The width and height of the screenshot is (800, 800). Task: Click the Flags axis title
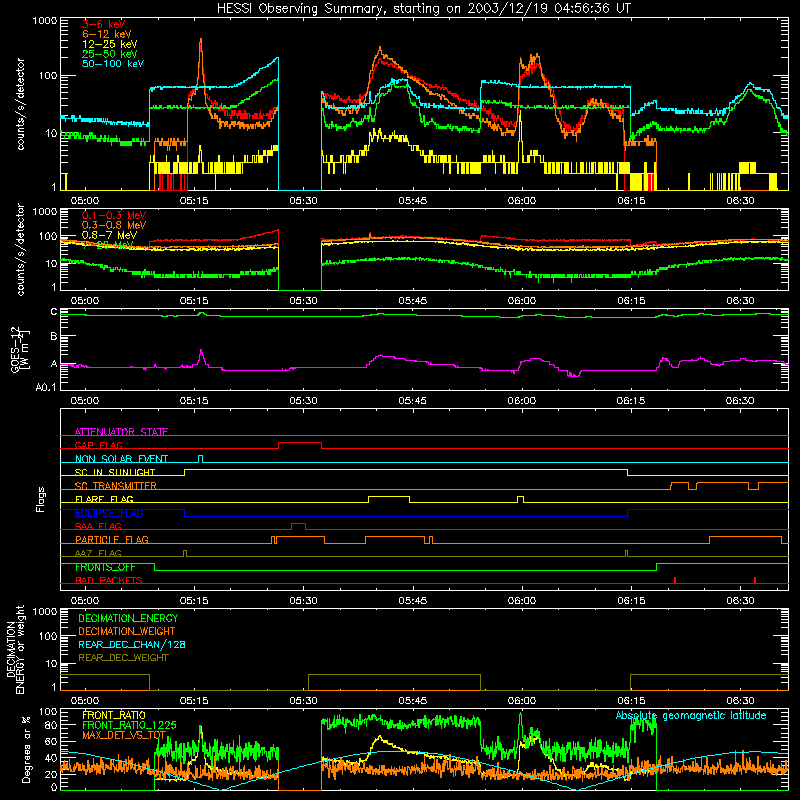click(40, 499)
